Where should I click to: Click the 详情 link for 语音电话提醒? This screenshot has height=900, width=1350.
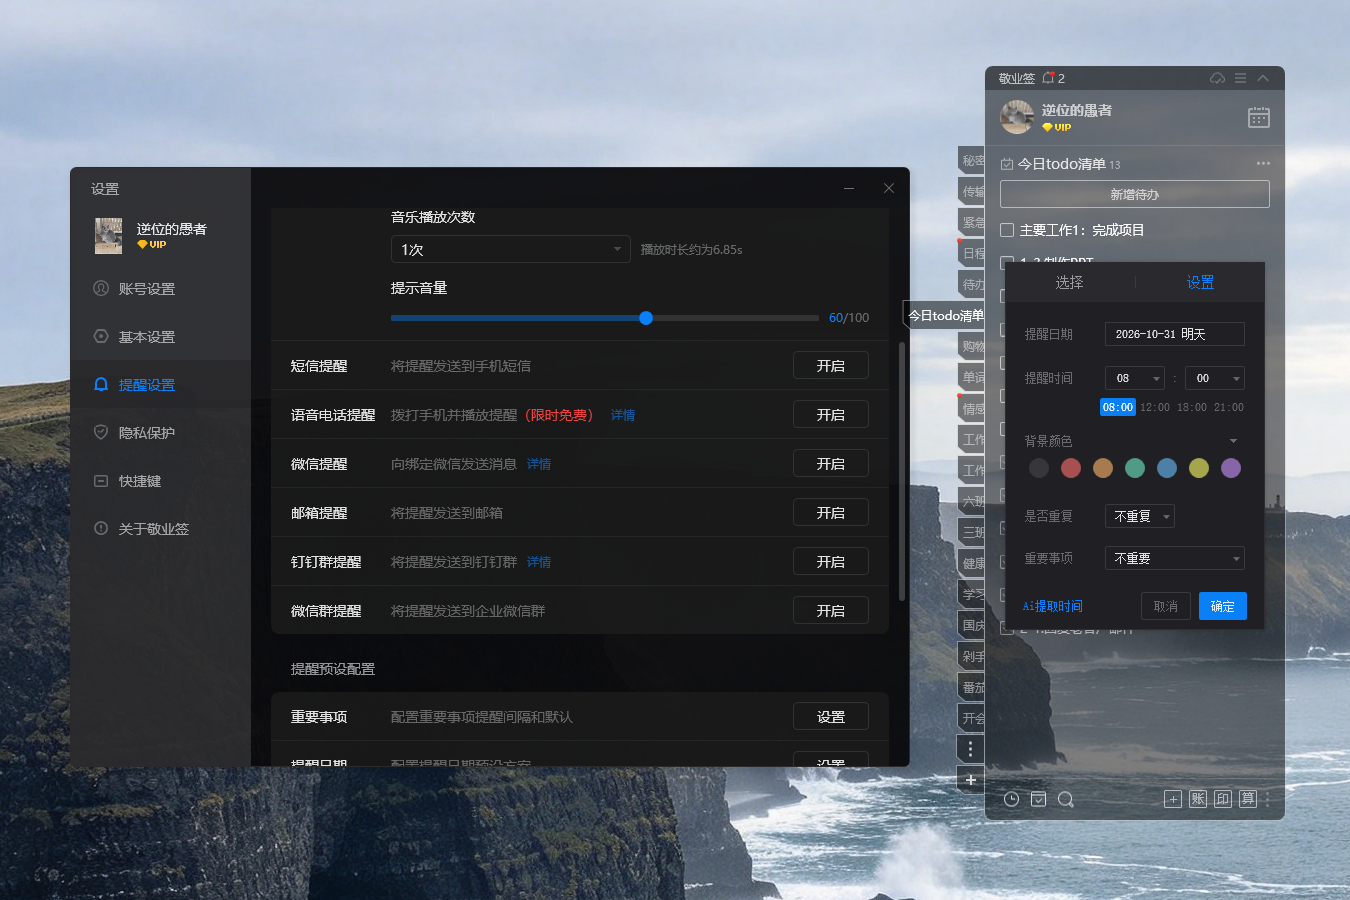tap(623, 415)
